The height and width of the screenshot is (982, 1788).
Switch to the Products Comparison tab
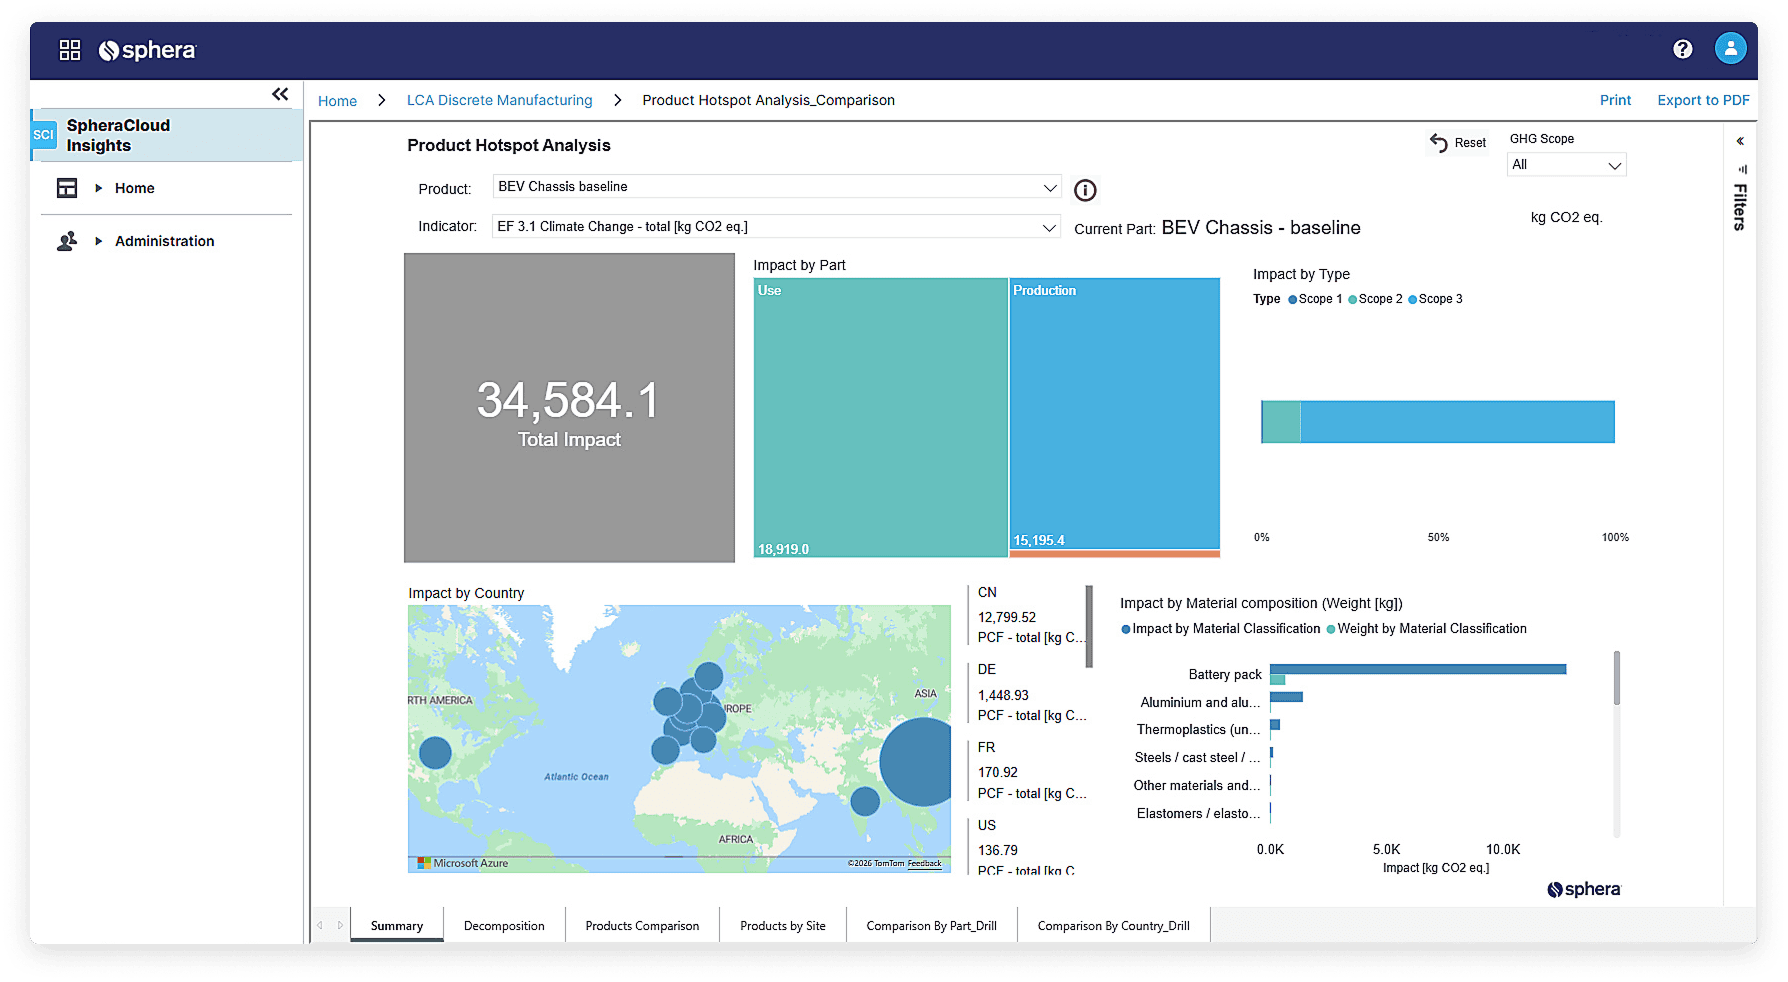point(642,926)
